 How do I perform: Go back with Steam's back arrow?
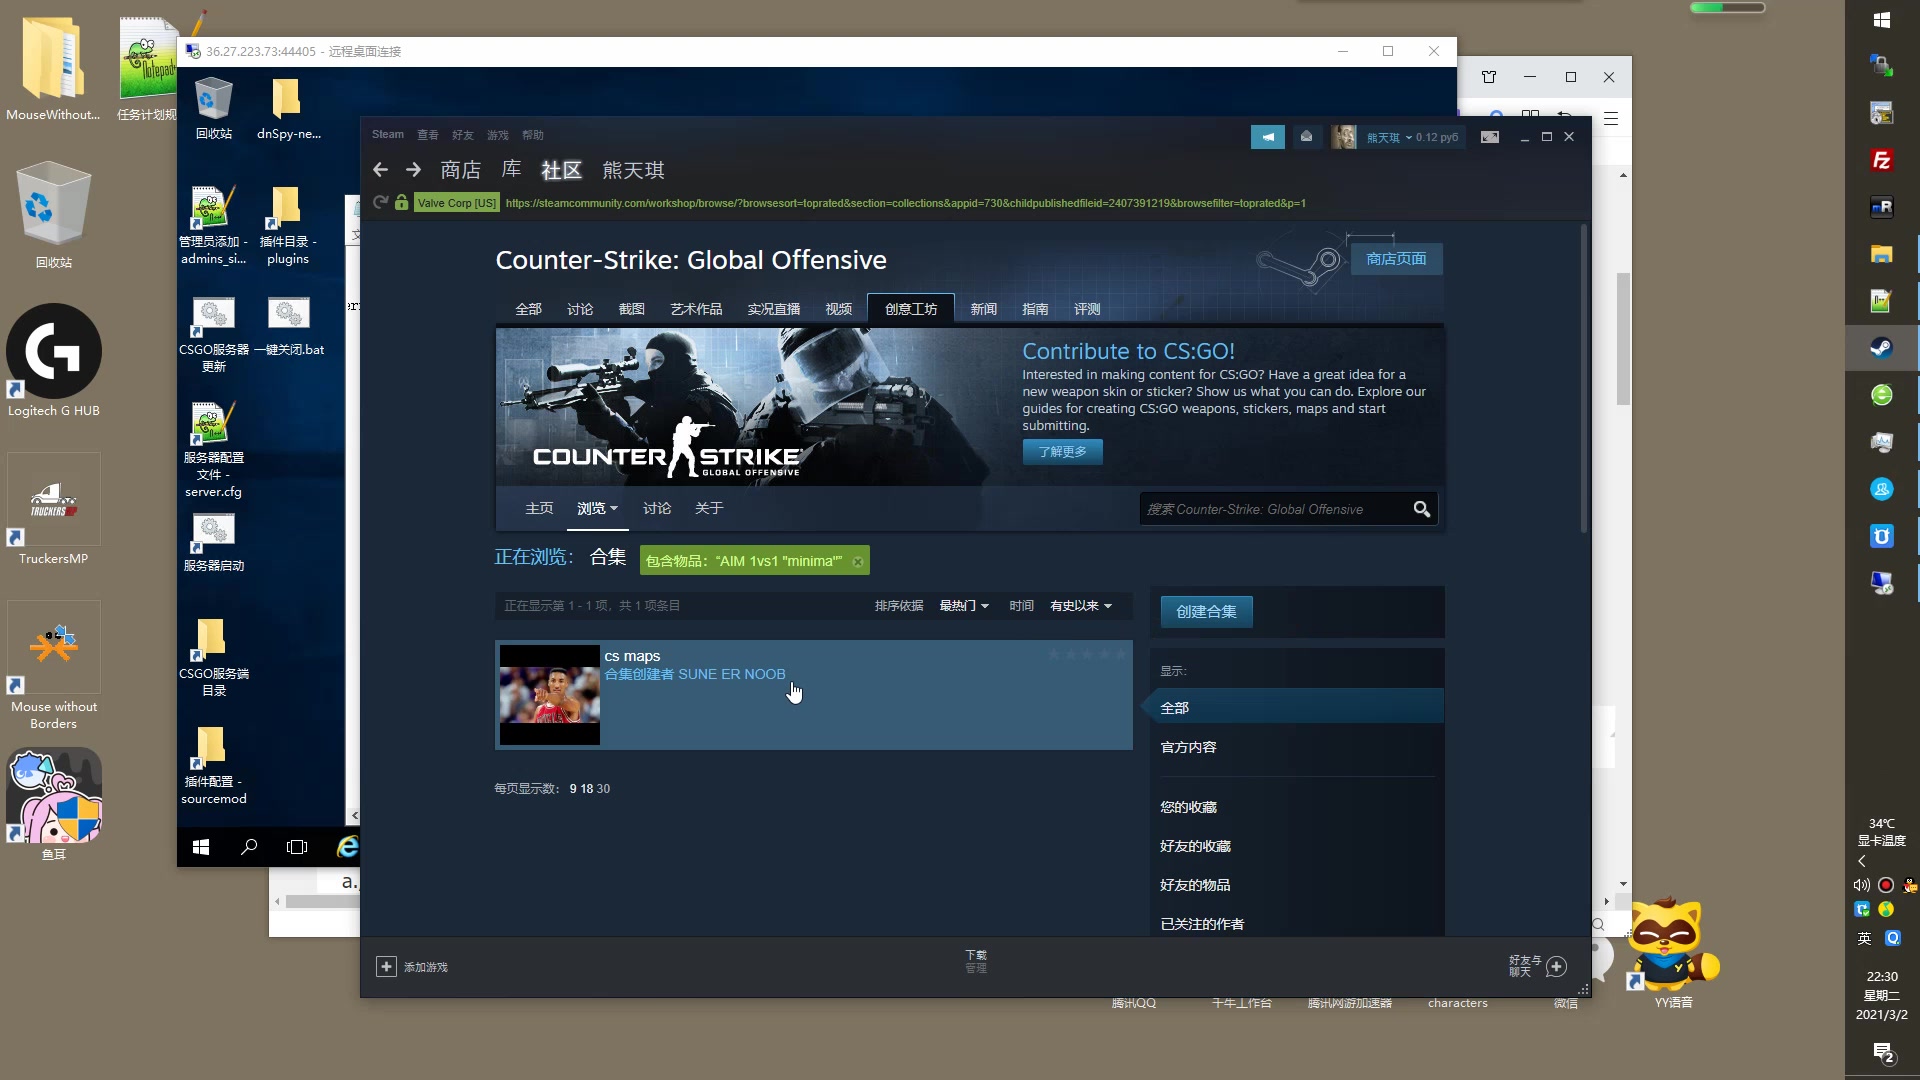[x=380, y=170]
